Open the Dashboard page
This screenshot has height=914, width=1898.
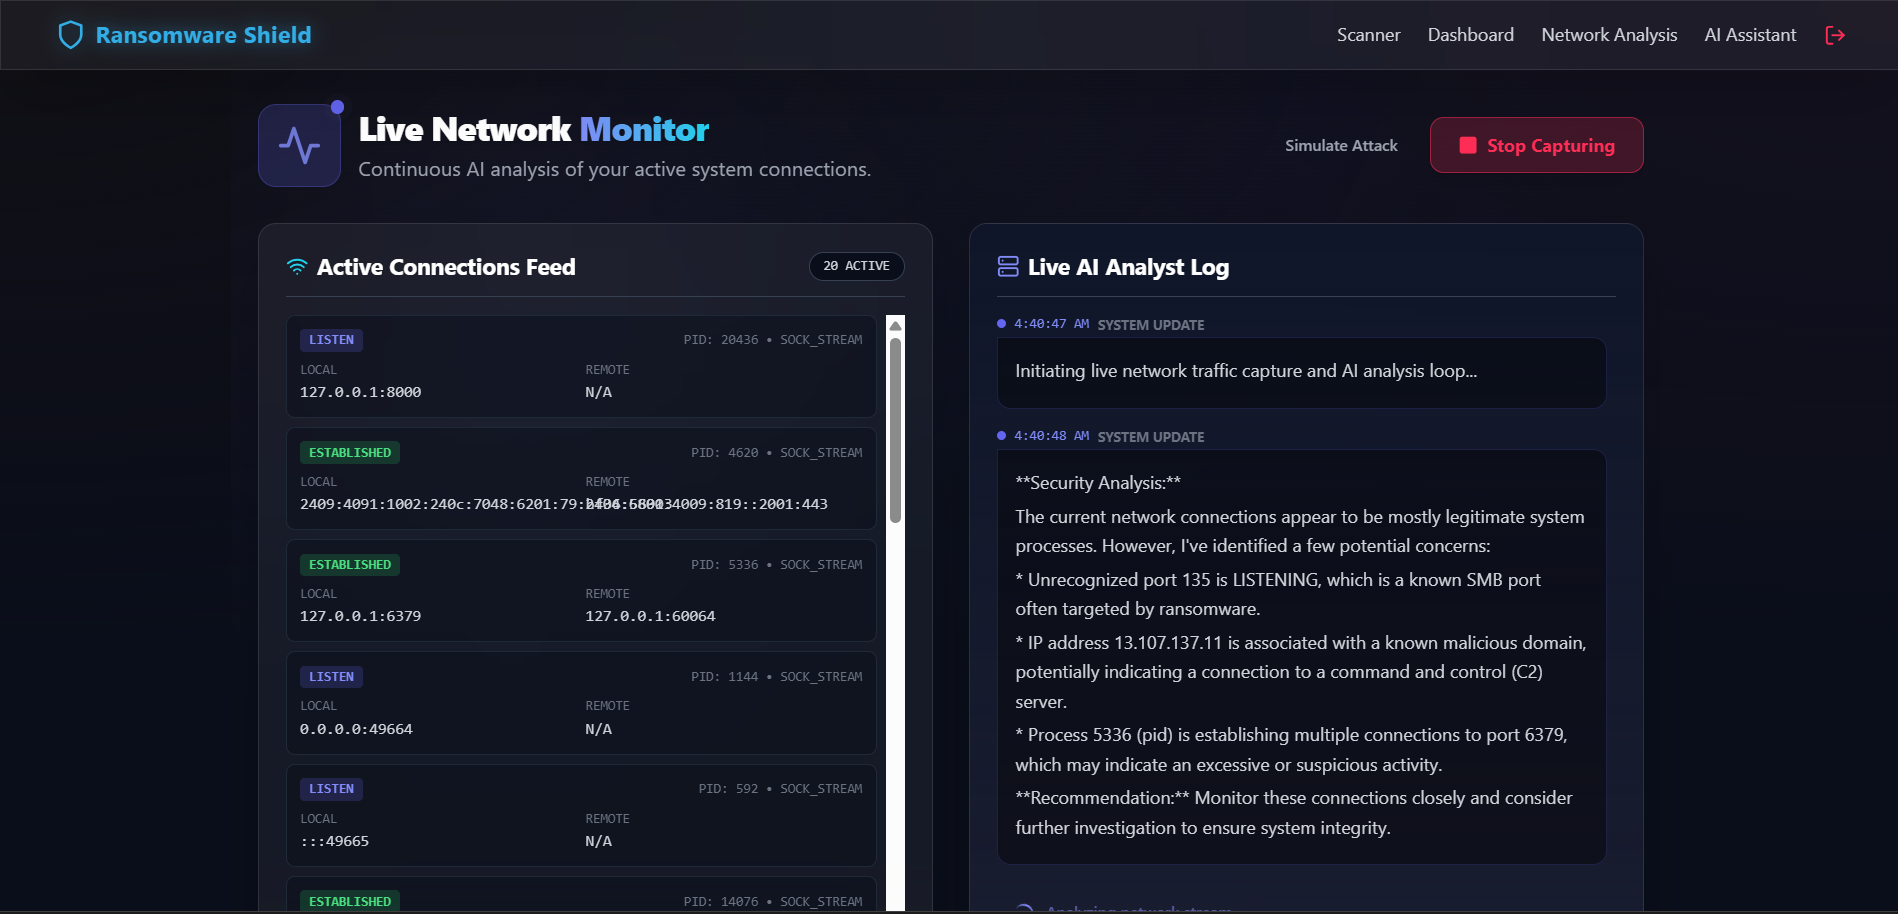click(x=1470, y=34)
